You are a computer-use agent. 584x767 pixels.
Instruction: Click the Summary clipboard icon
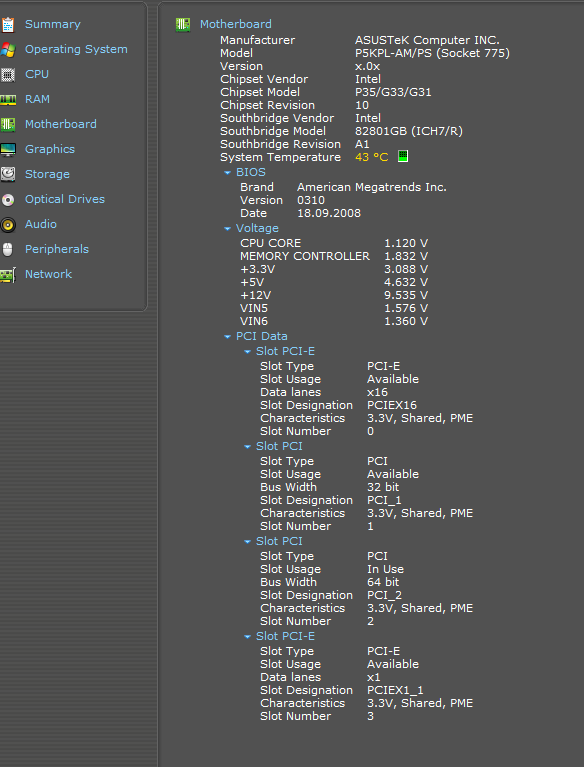point(8,24)
